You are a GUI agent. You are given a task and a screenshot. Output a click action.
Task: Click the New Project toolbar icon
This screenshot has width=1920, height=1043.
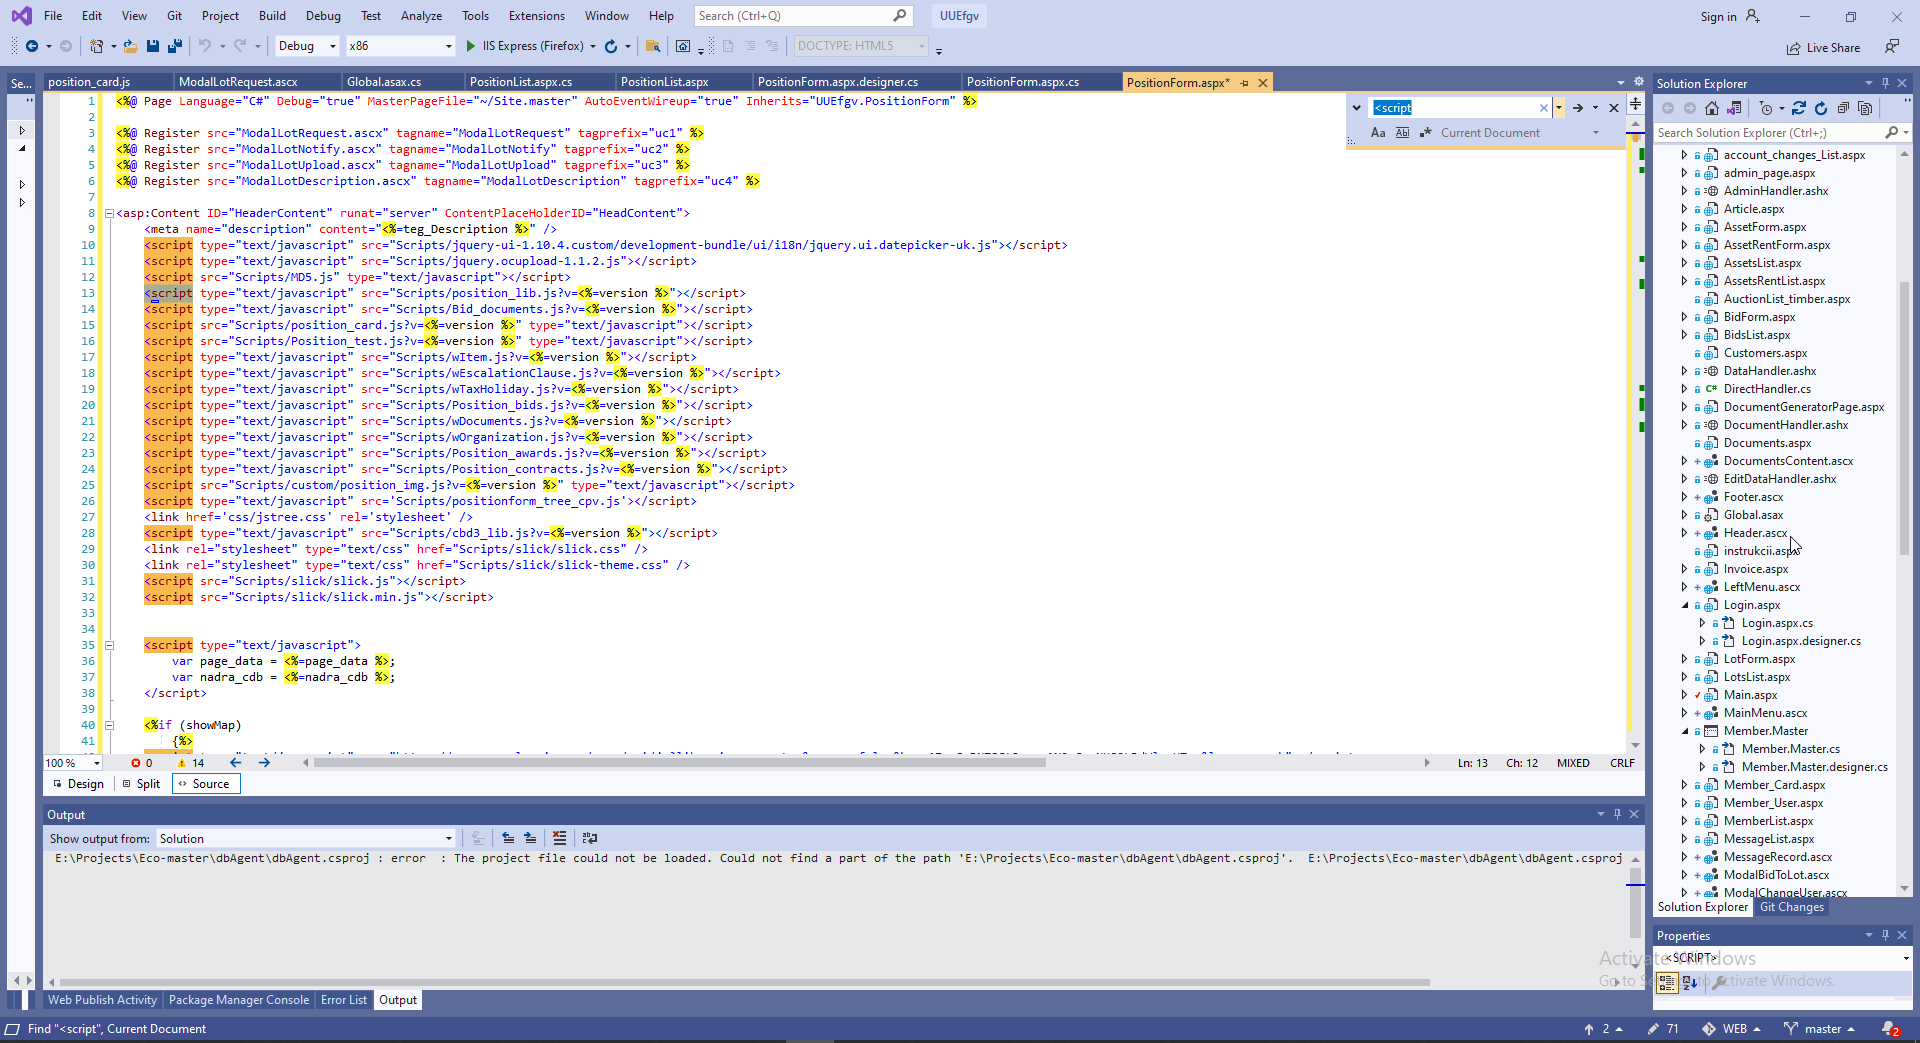click(96, 46)
